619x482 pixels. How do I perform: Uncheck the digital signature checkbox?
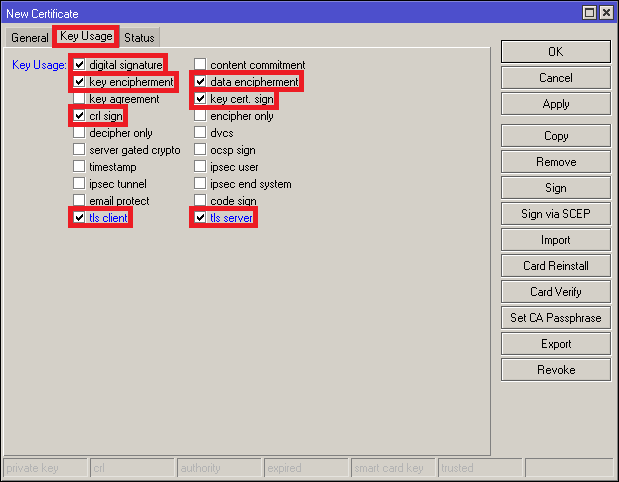tap(80, 65)
